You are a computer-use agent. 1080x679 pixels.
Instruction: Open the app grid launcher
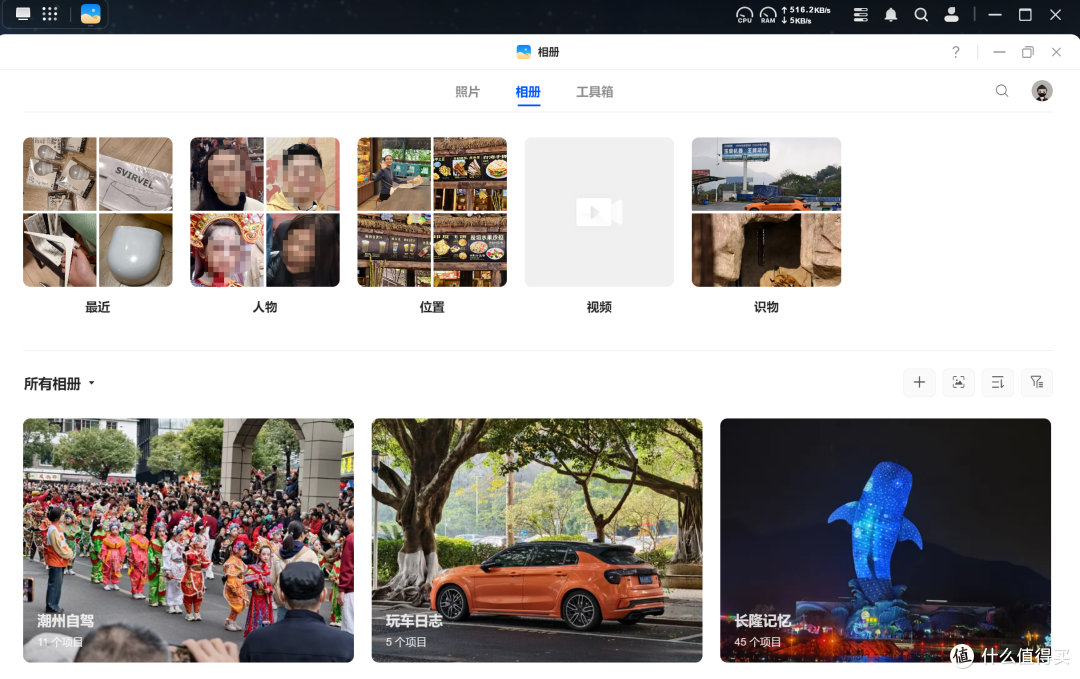pyautogui.click(x=50, y=14)
